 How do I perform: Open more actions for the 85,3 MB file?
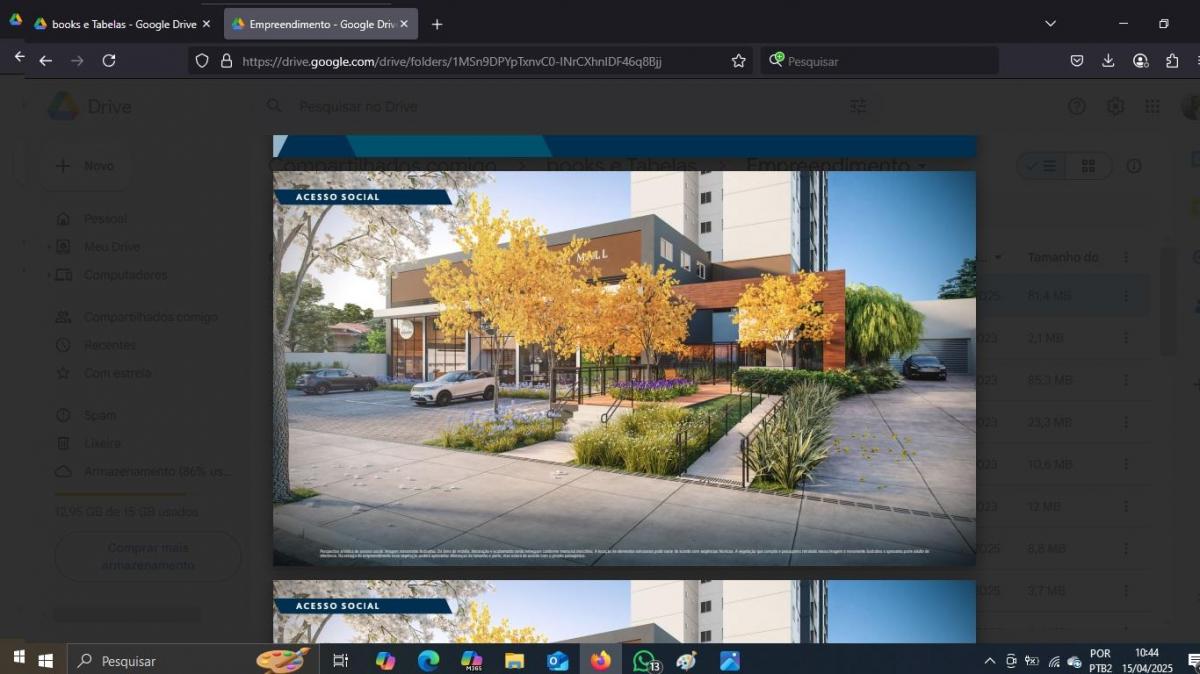[x=1126, y=380]
